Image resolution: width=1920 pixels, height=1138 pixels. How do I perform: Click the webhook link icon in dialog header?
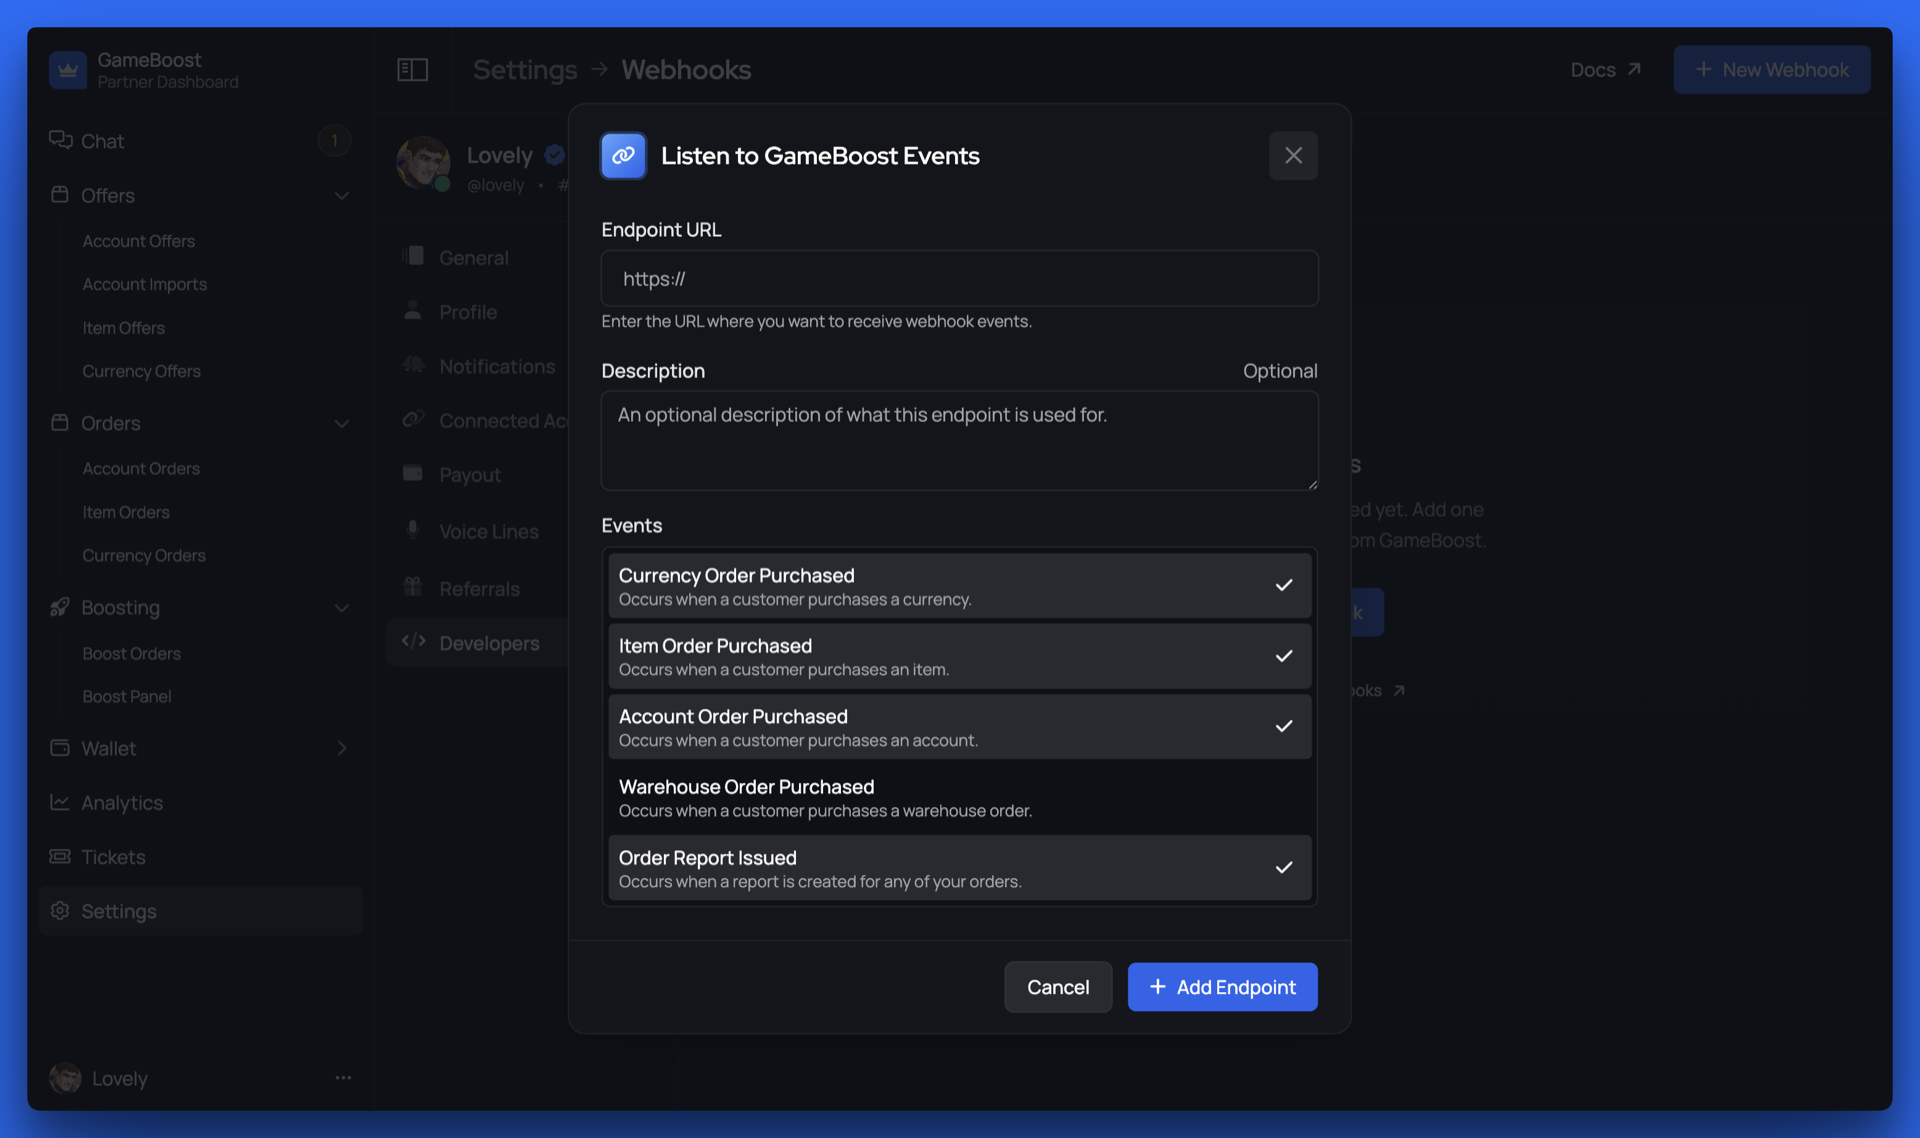coord(623,155)
